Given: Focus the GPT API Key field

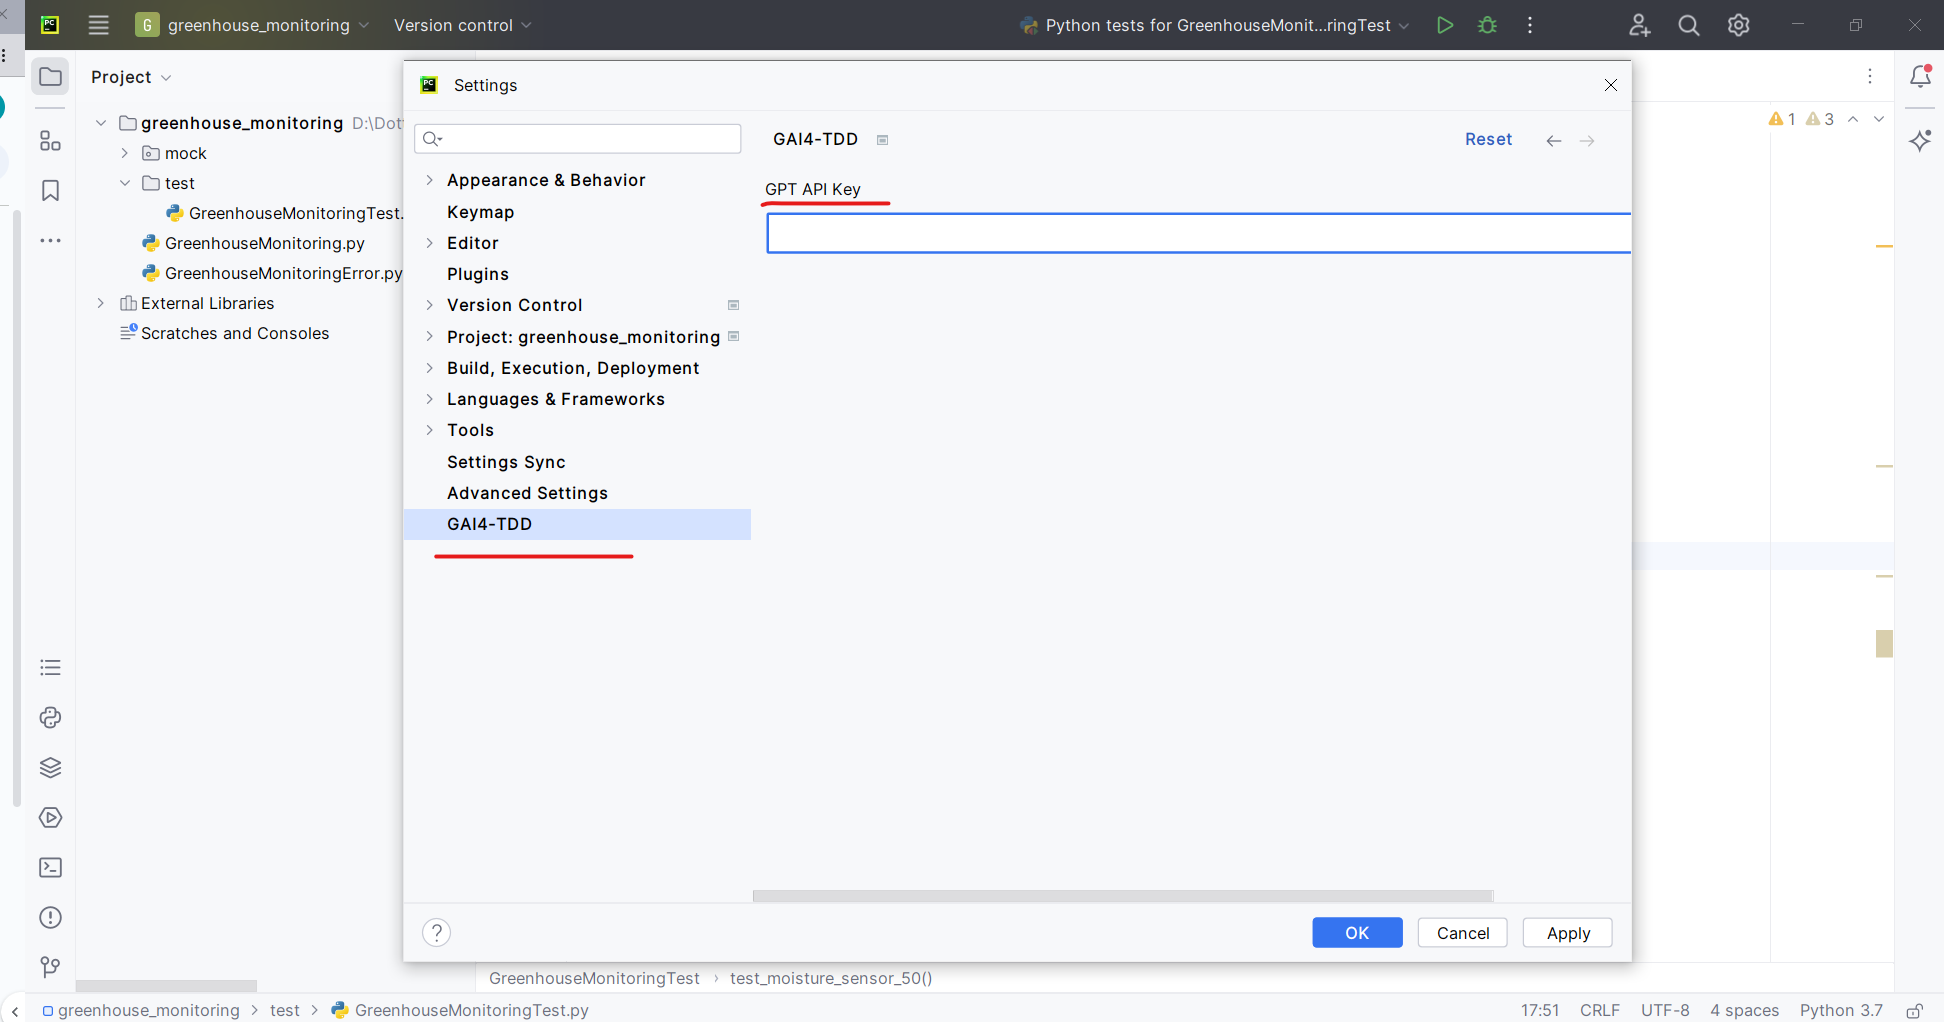Looking at the screenshot, I should pos(1198,233).
